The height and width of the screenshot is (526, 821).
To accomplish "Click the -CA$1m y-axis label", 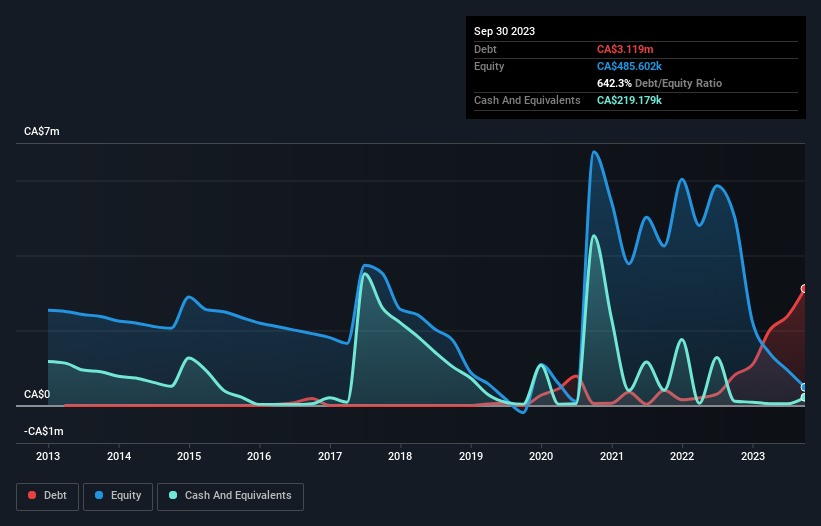I will [43, 431].
